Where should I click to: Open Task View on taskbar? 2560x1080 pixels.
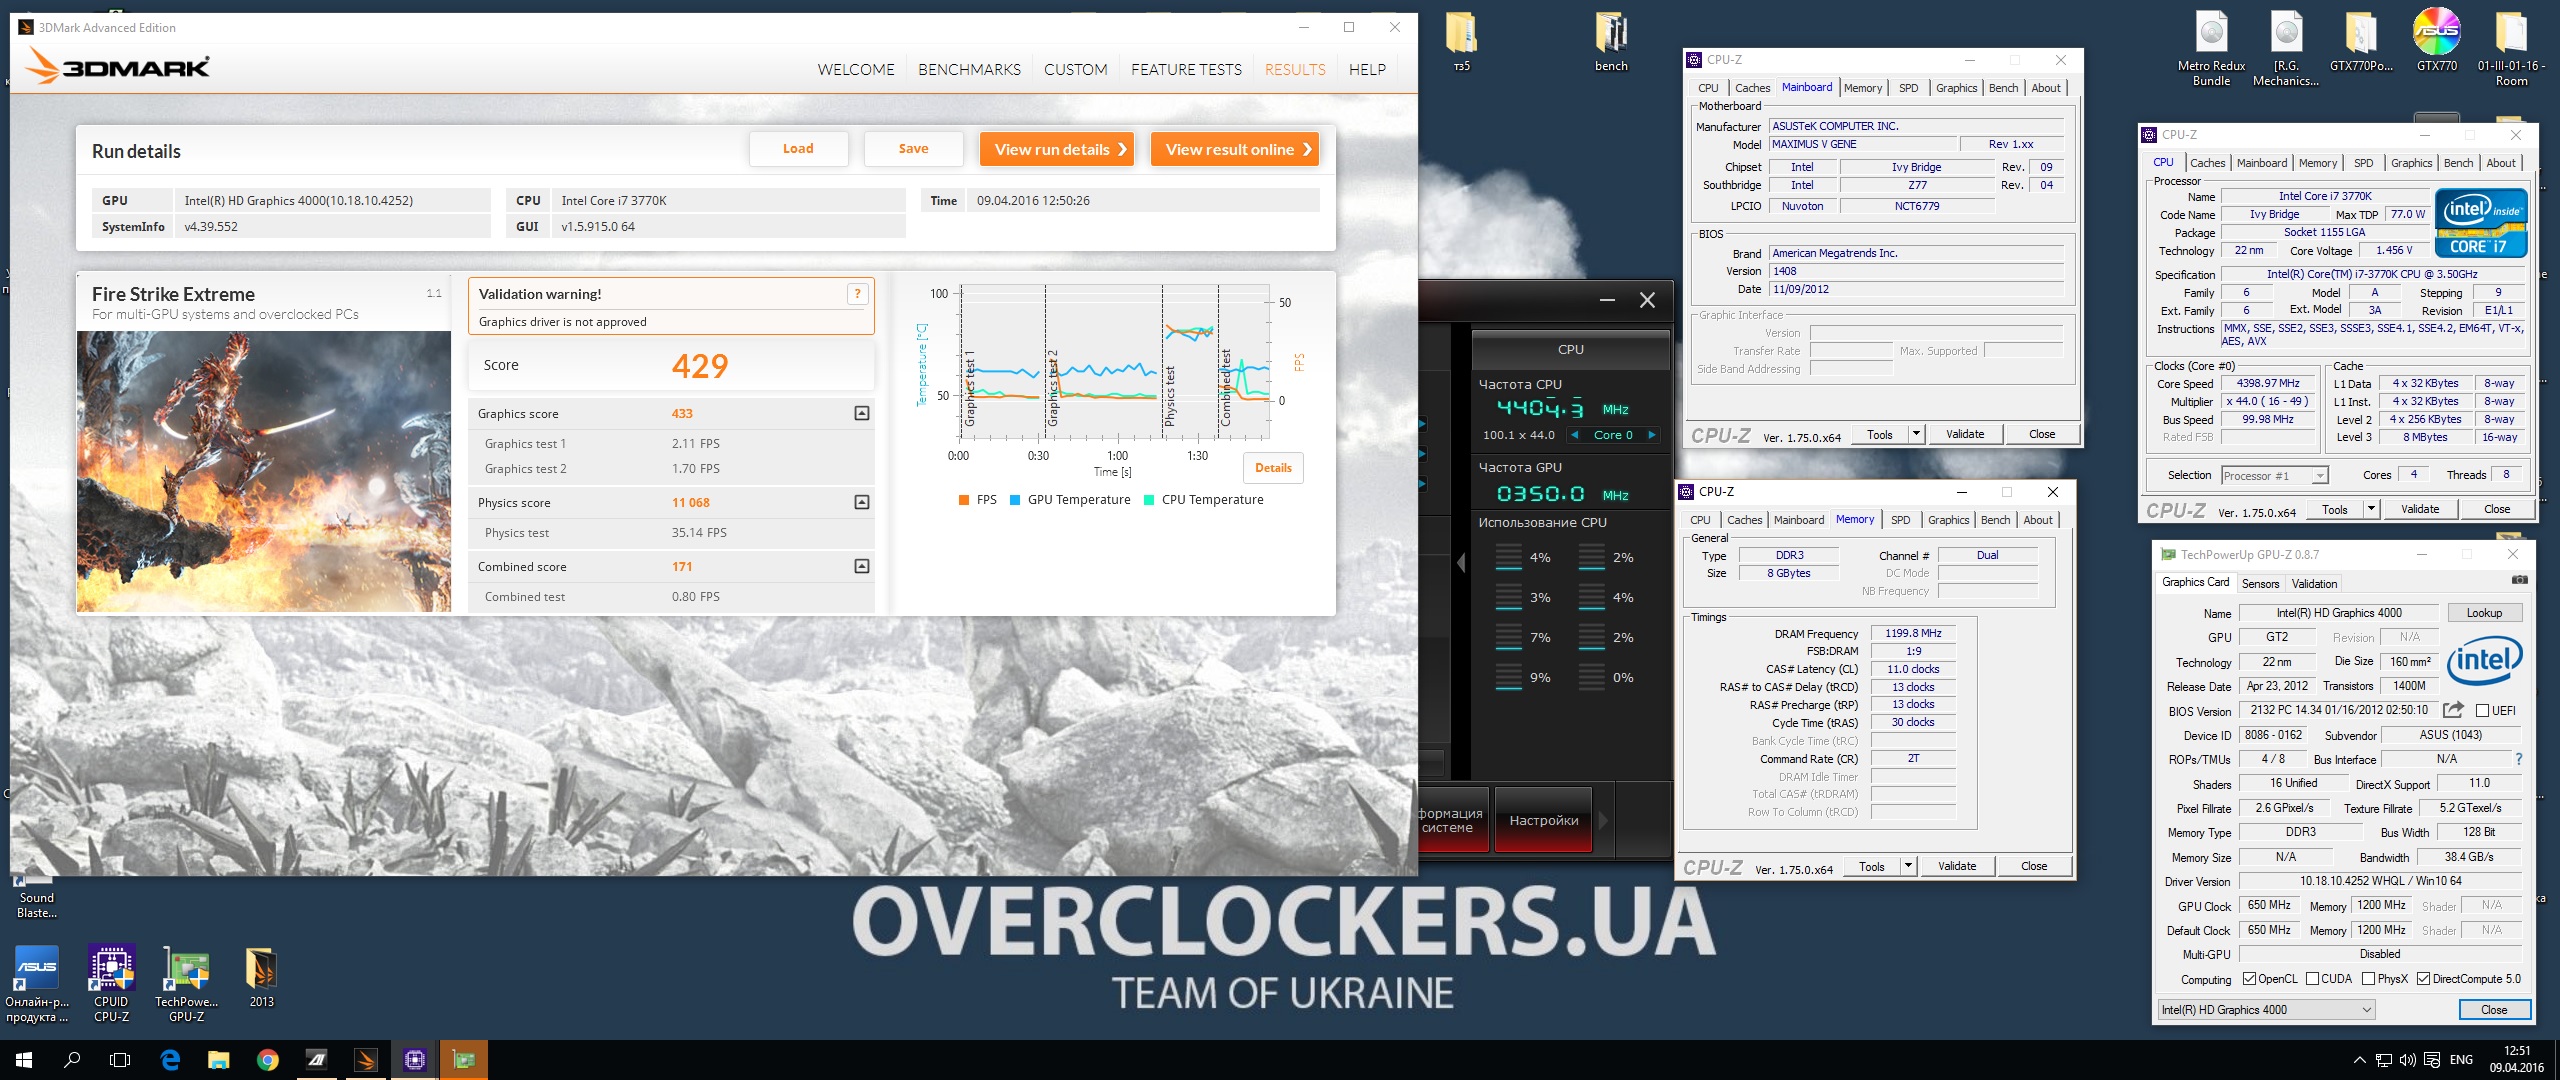click(x=120, y=1060)
